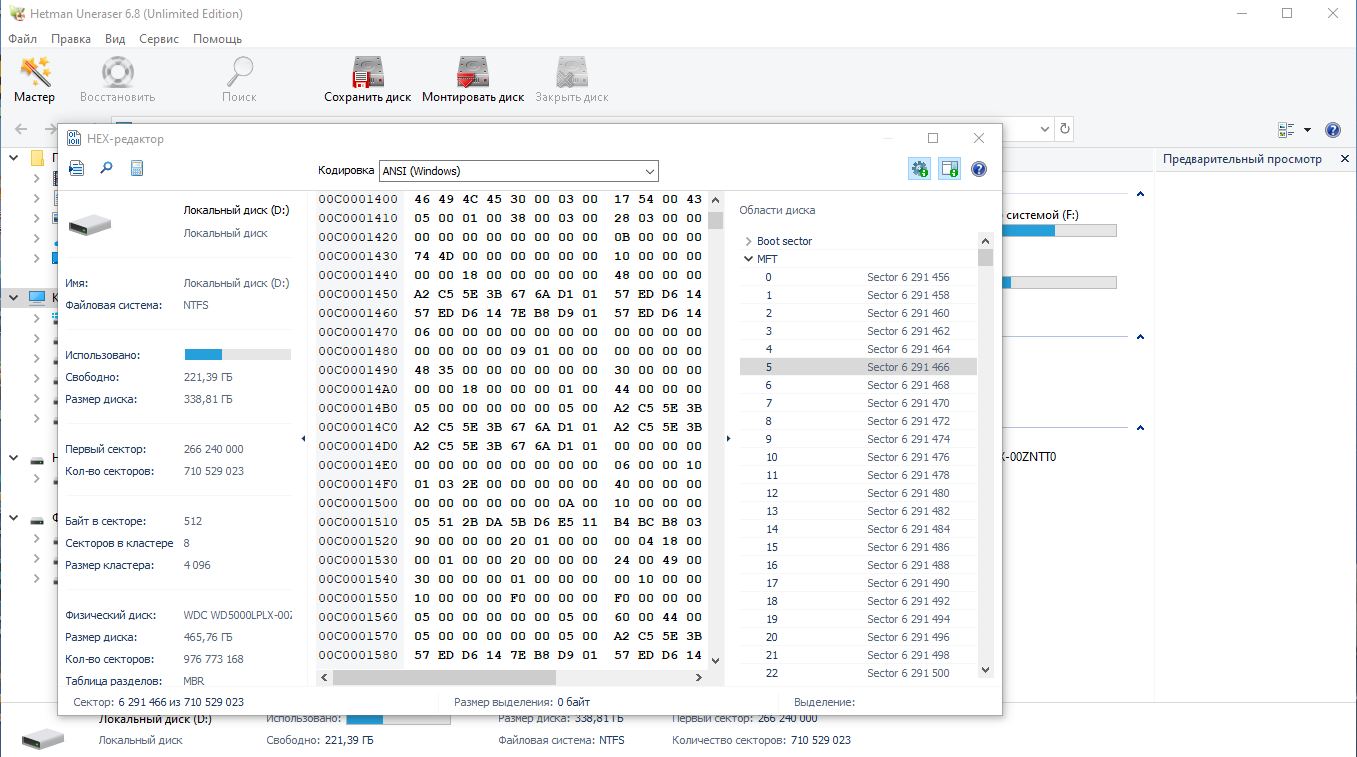Collapse right panel with the small right arrow

tap(728, 438)
